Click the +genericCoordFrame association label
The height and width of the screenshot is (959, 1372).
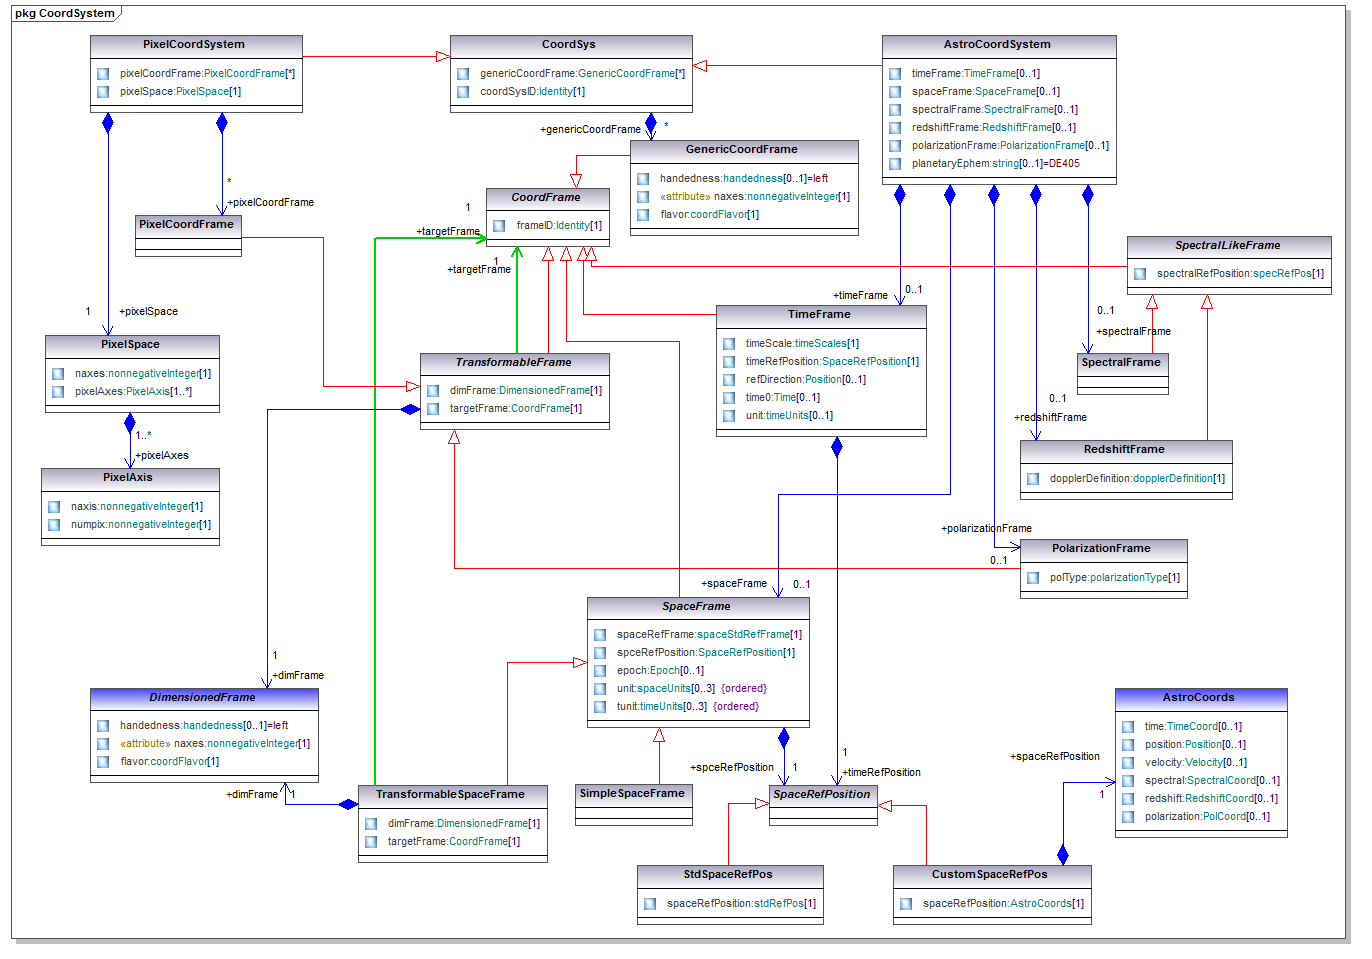[x=590, y=130]
